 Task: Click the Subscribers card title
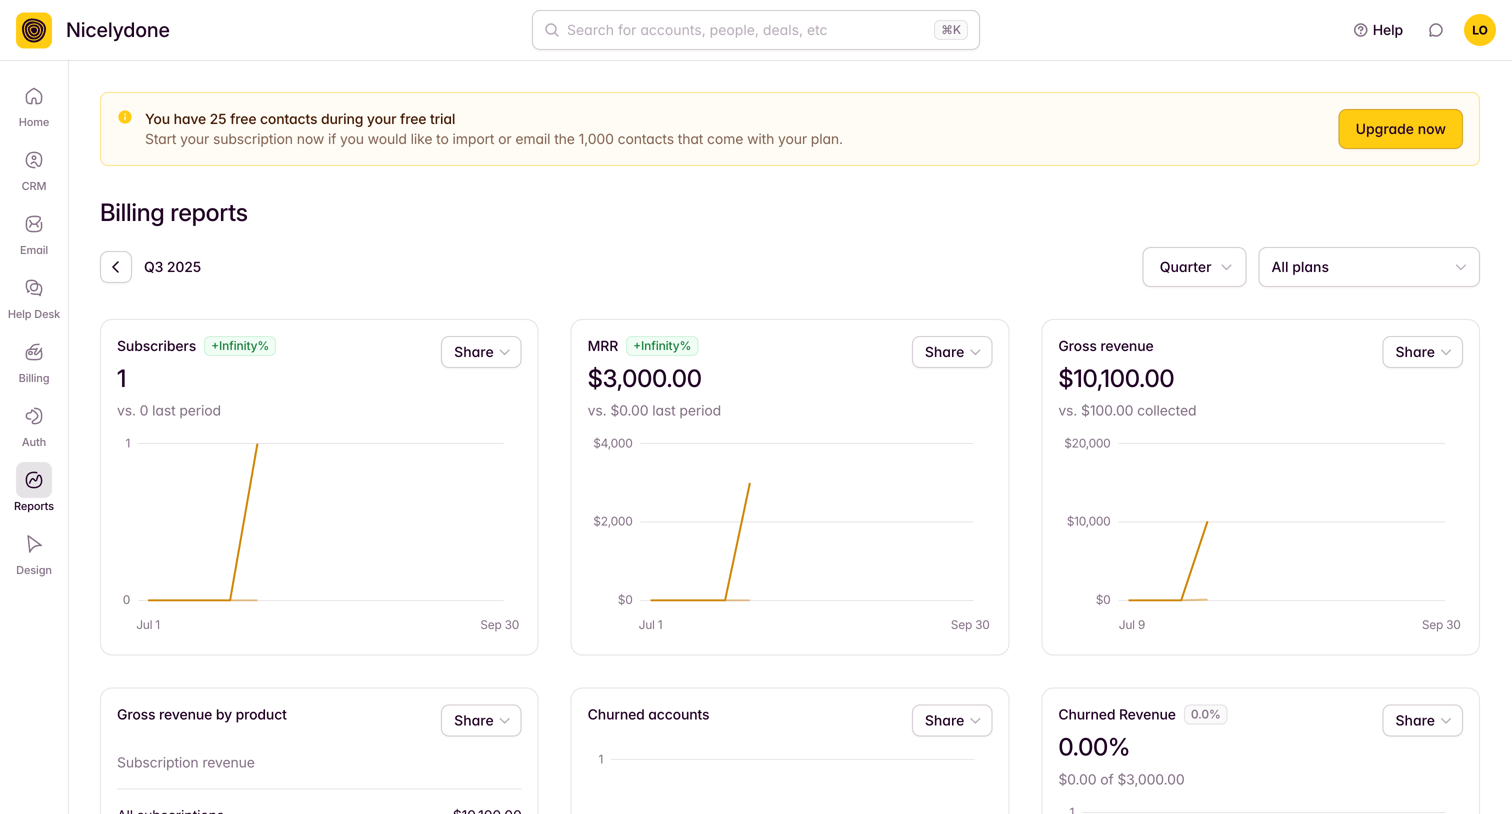coord(156,346)
